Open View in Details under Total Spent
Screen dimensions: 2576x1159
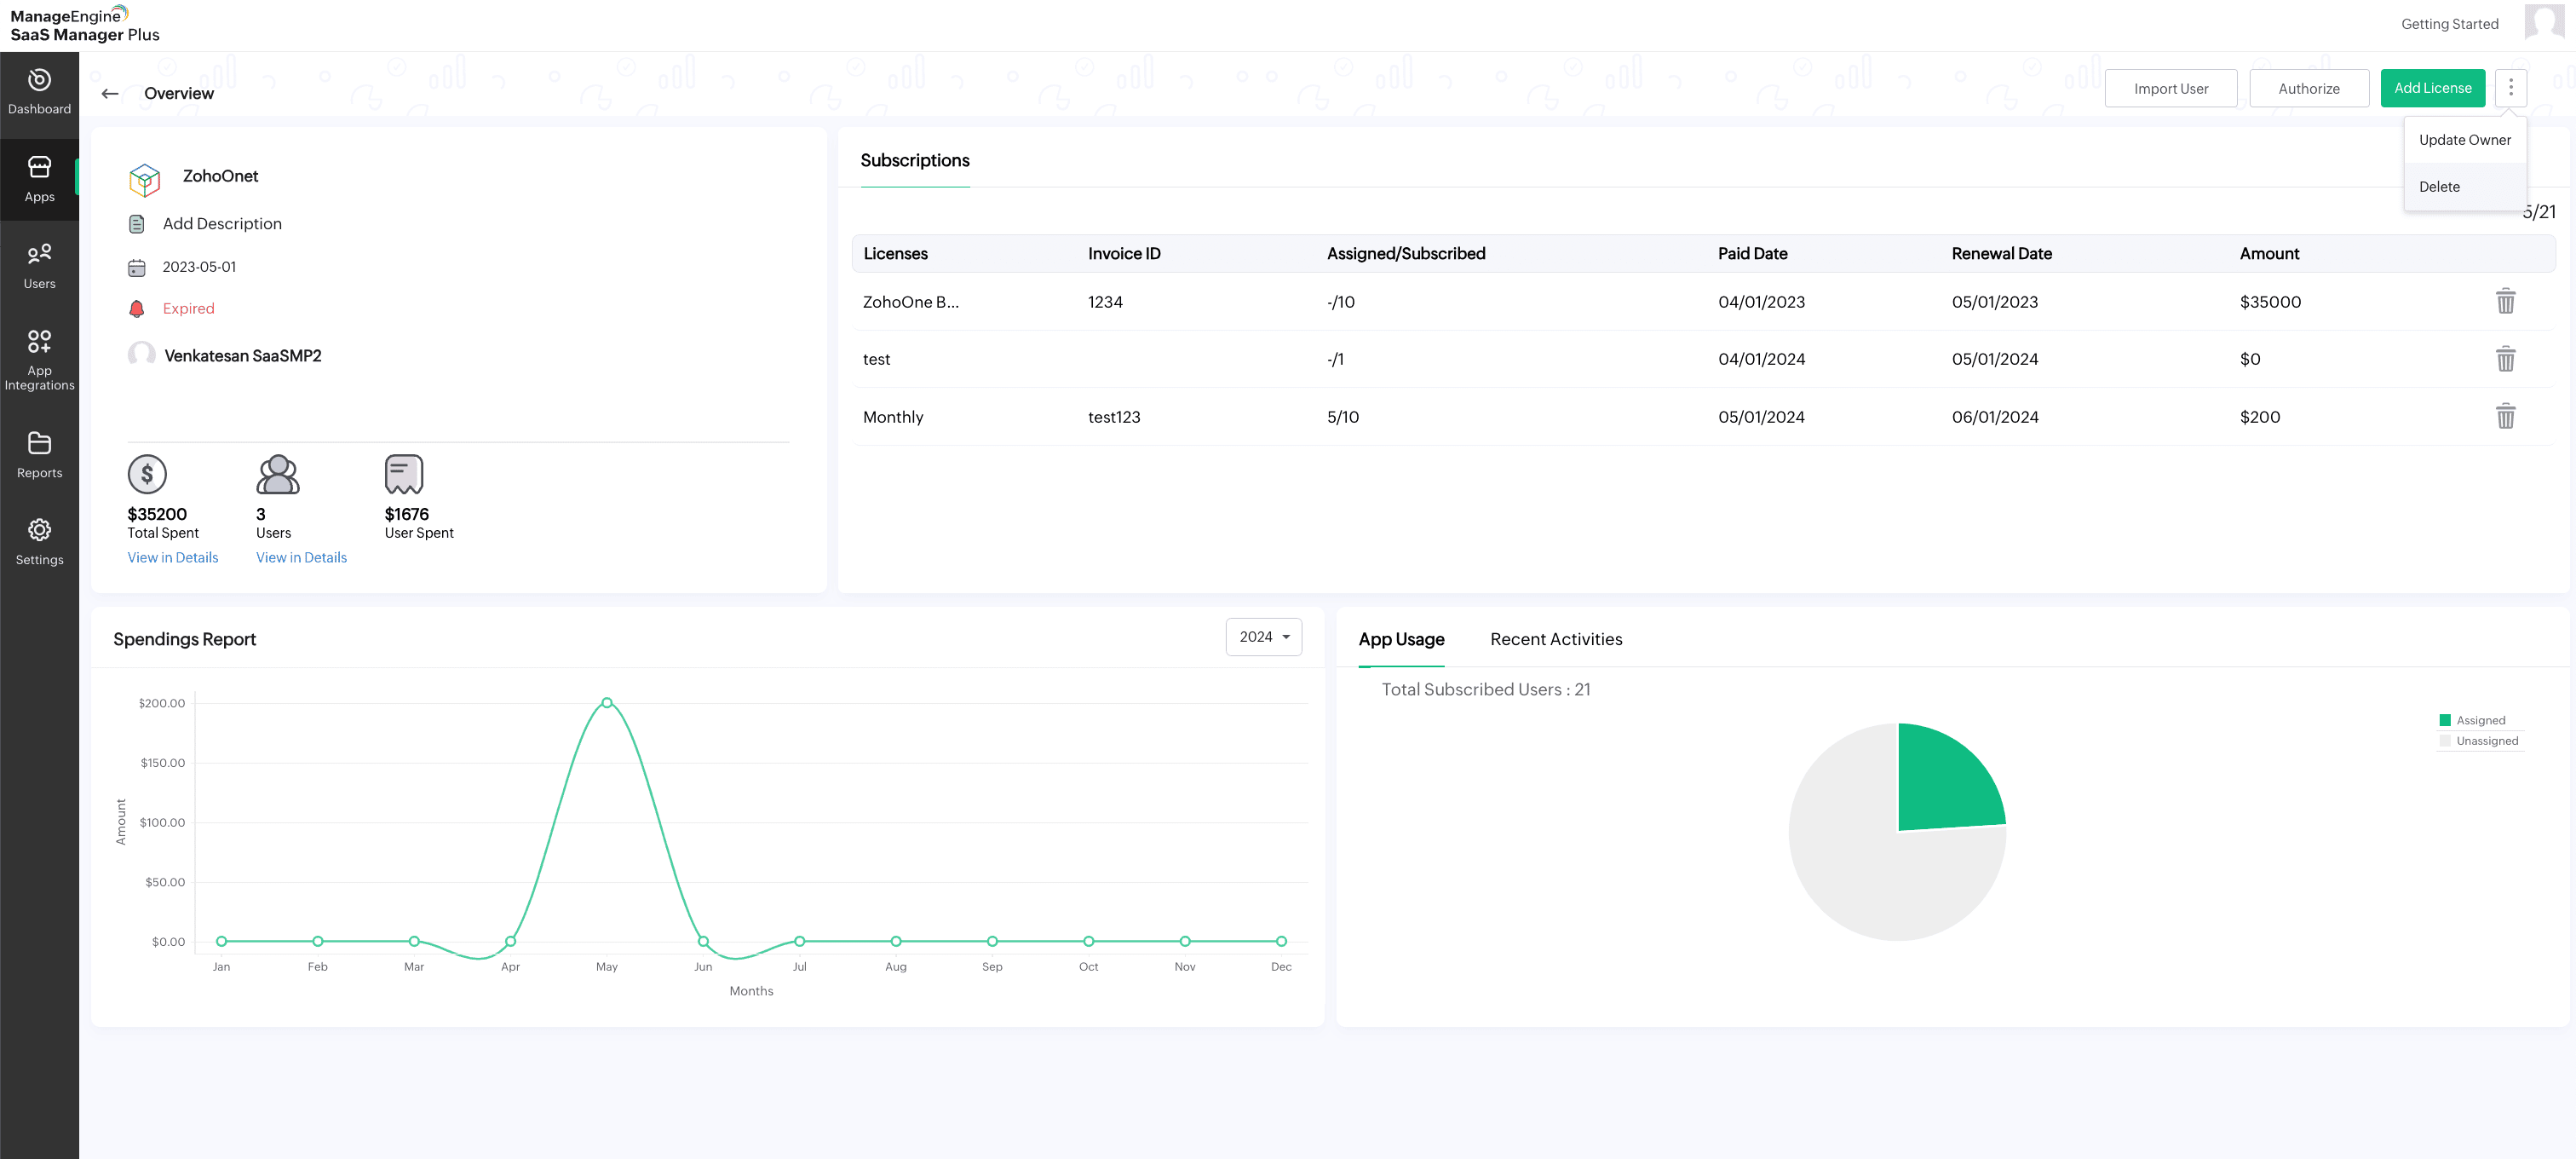[x=172, y=557]
